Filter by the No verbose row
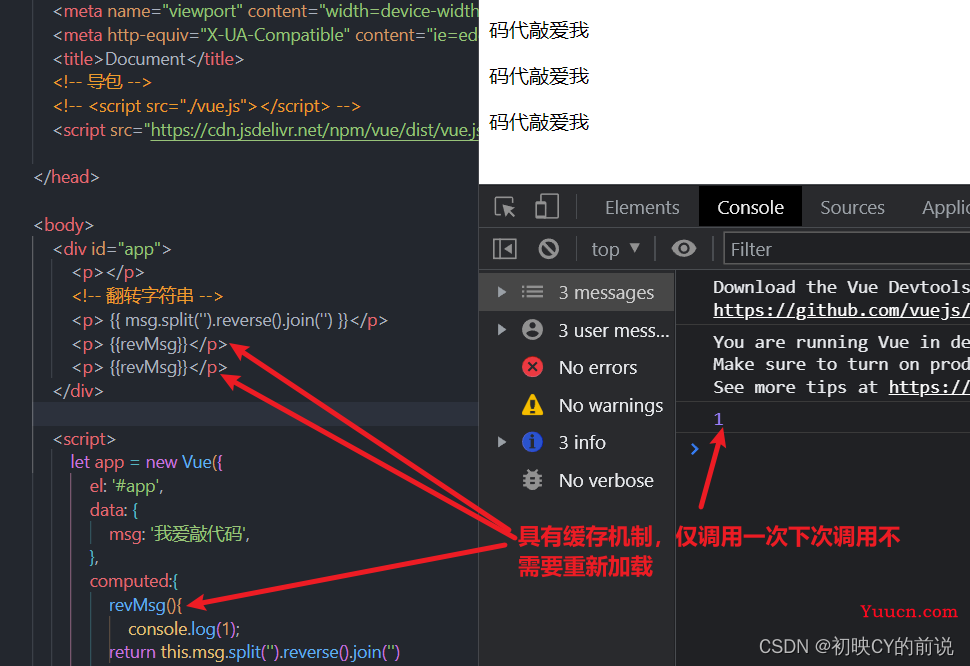Image resolution: width=970 pixels, height=666 pixels. [577, 480]
